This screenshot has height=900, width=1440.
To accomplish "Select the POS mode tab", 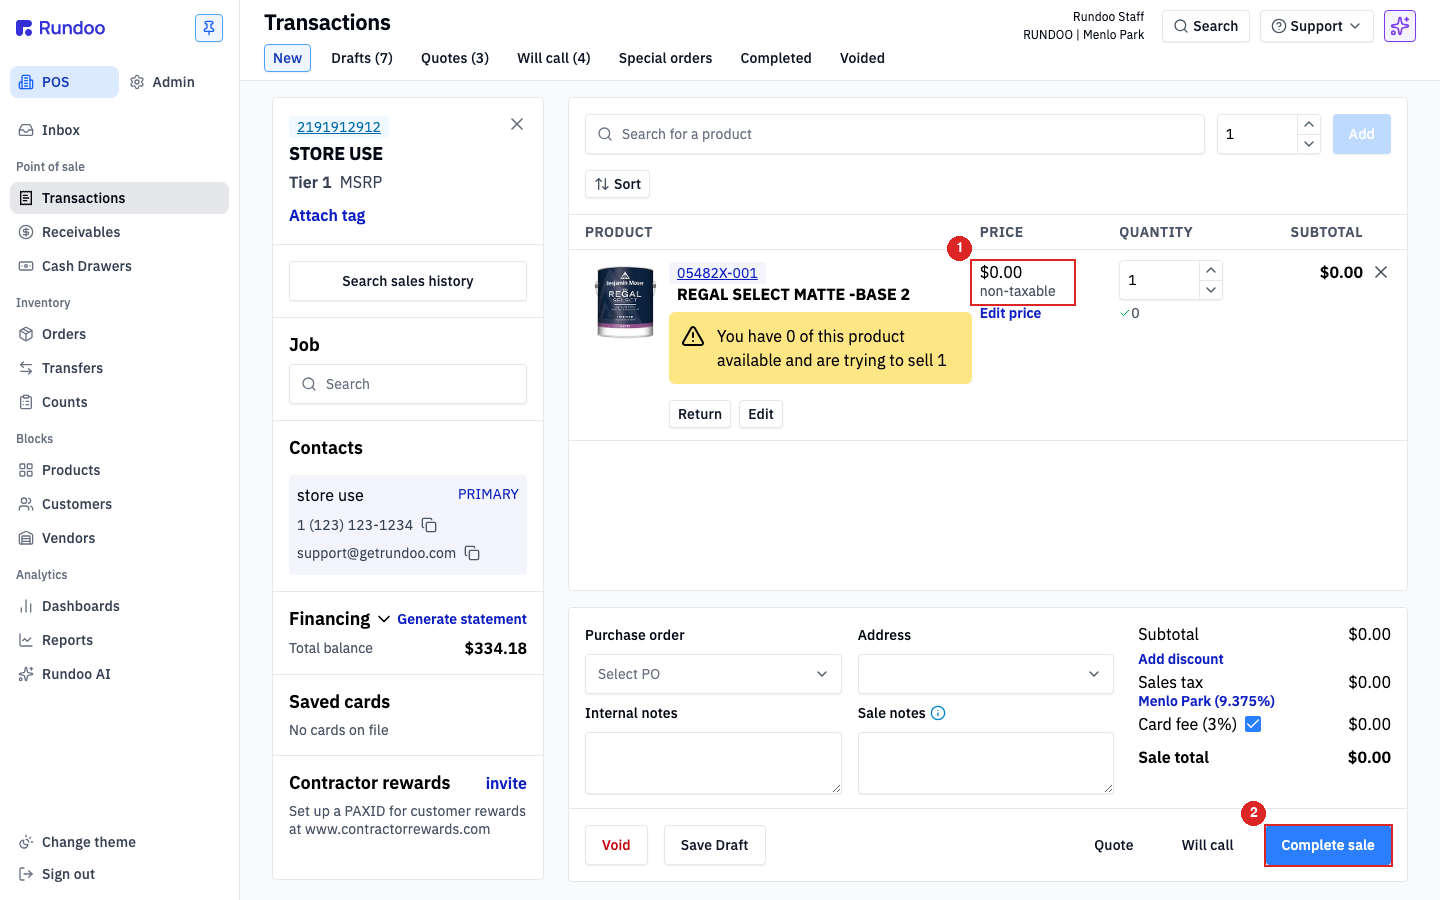I will (64, 82).
